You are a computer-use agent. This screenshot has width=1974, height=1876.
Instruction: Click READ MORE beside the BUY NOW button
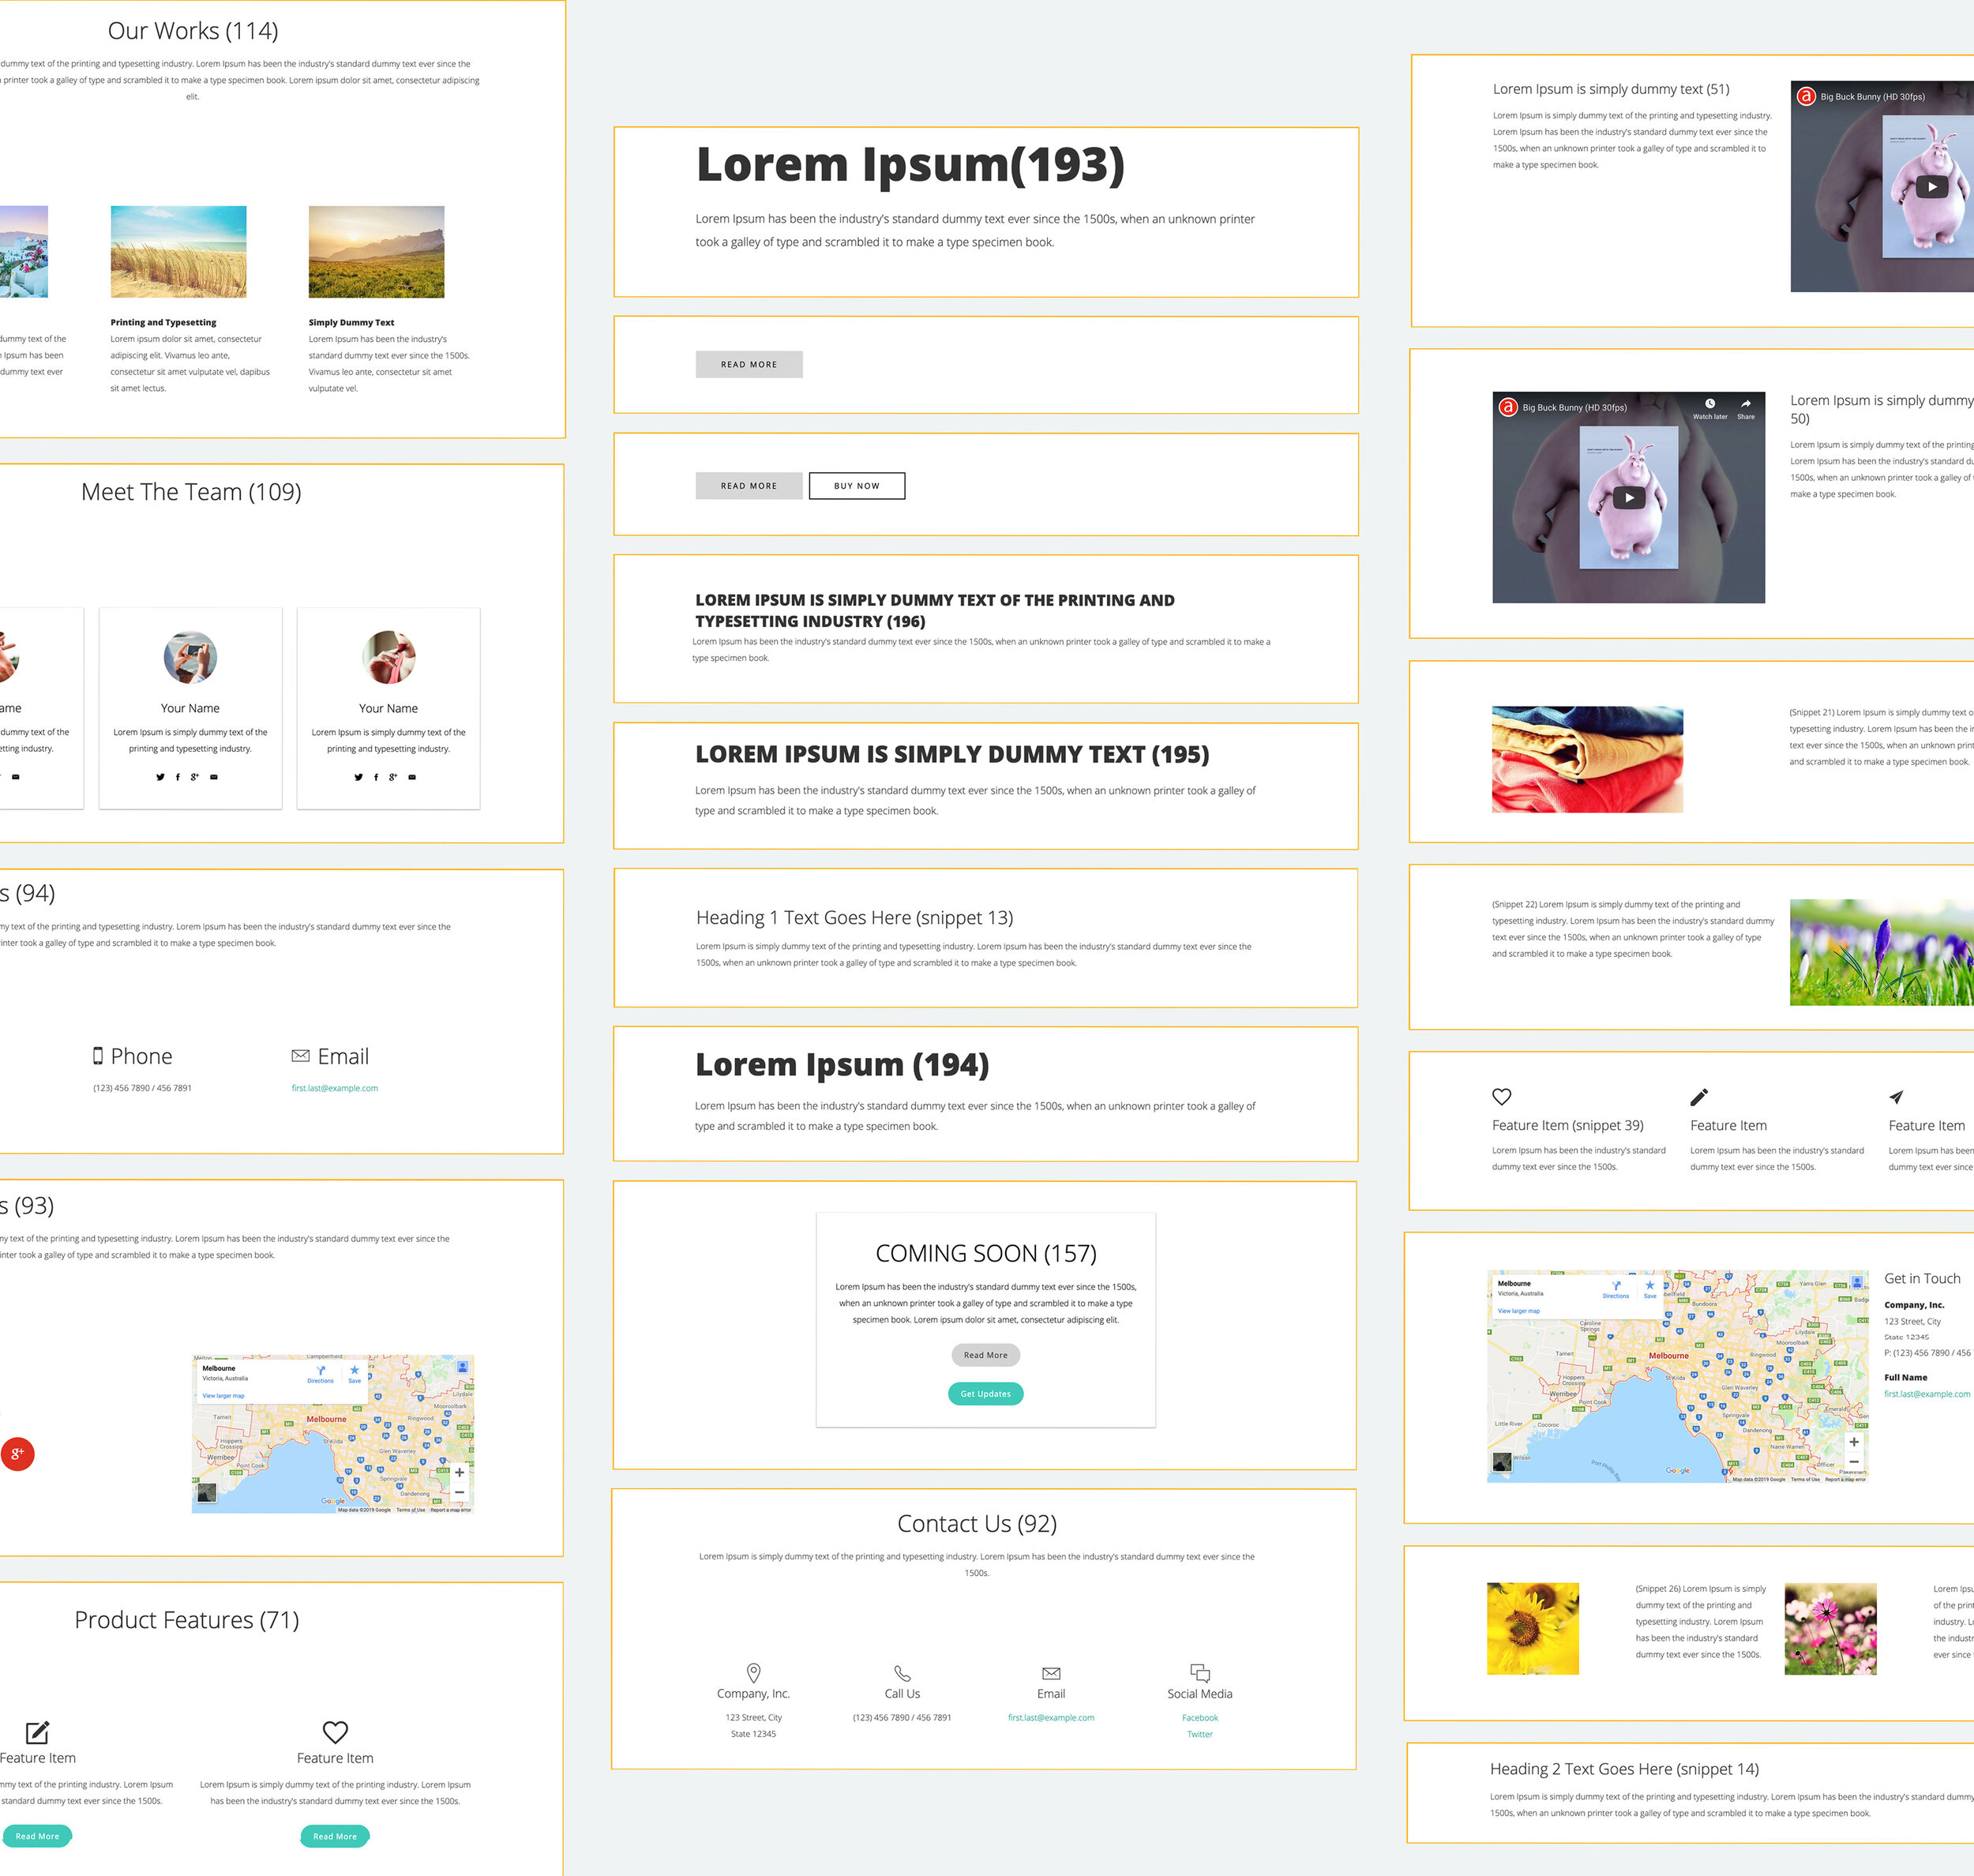748,486
